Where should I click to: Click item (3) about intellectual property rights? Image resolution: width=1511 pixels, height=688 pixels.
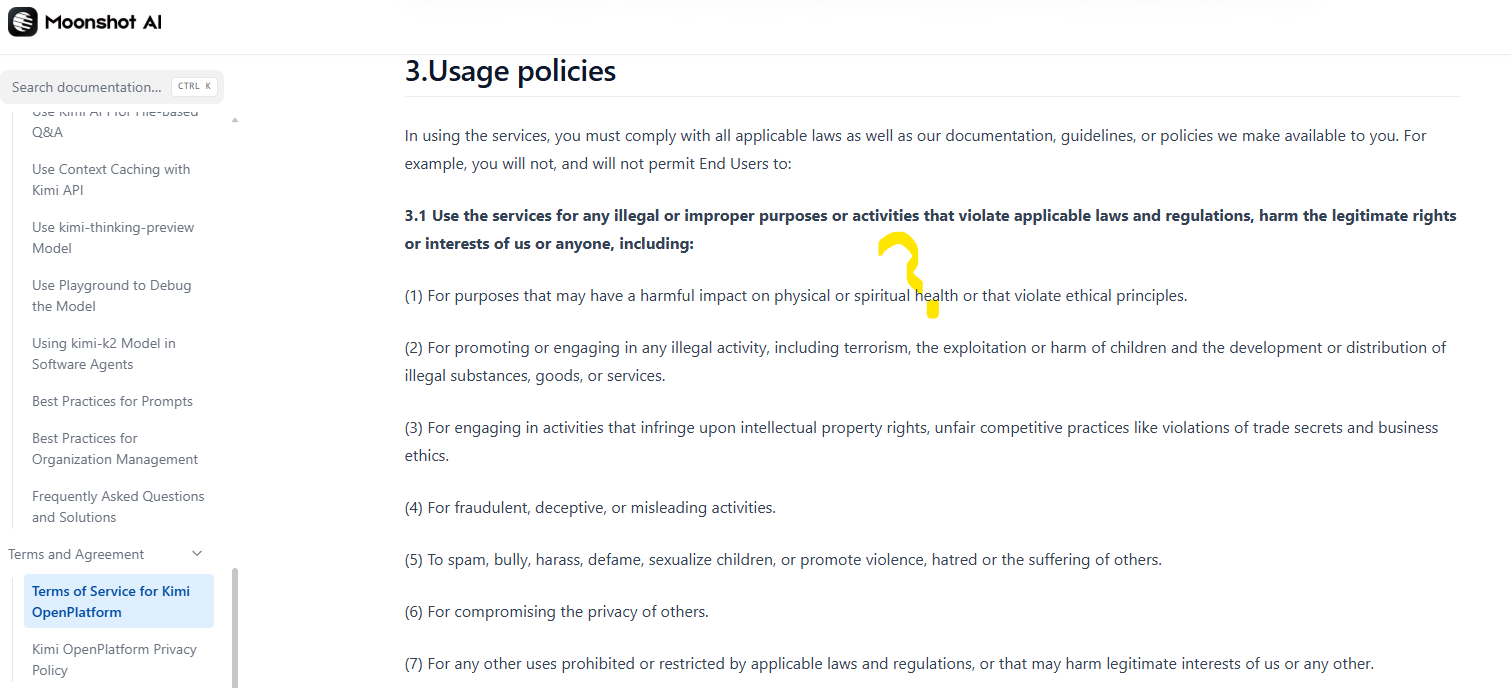922,441
